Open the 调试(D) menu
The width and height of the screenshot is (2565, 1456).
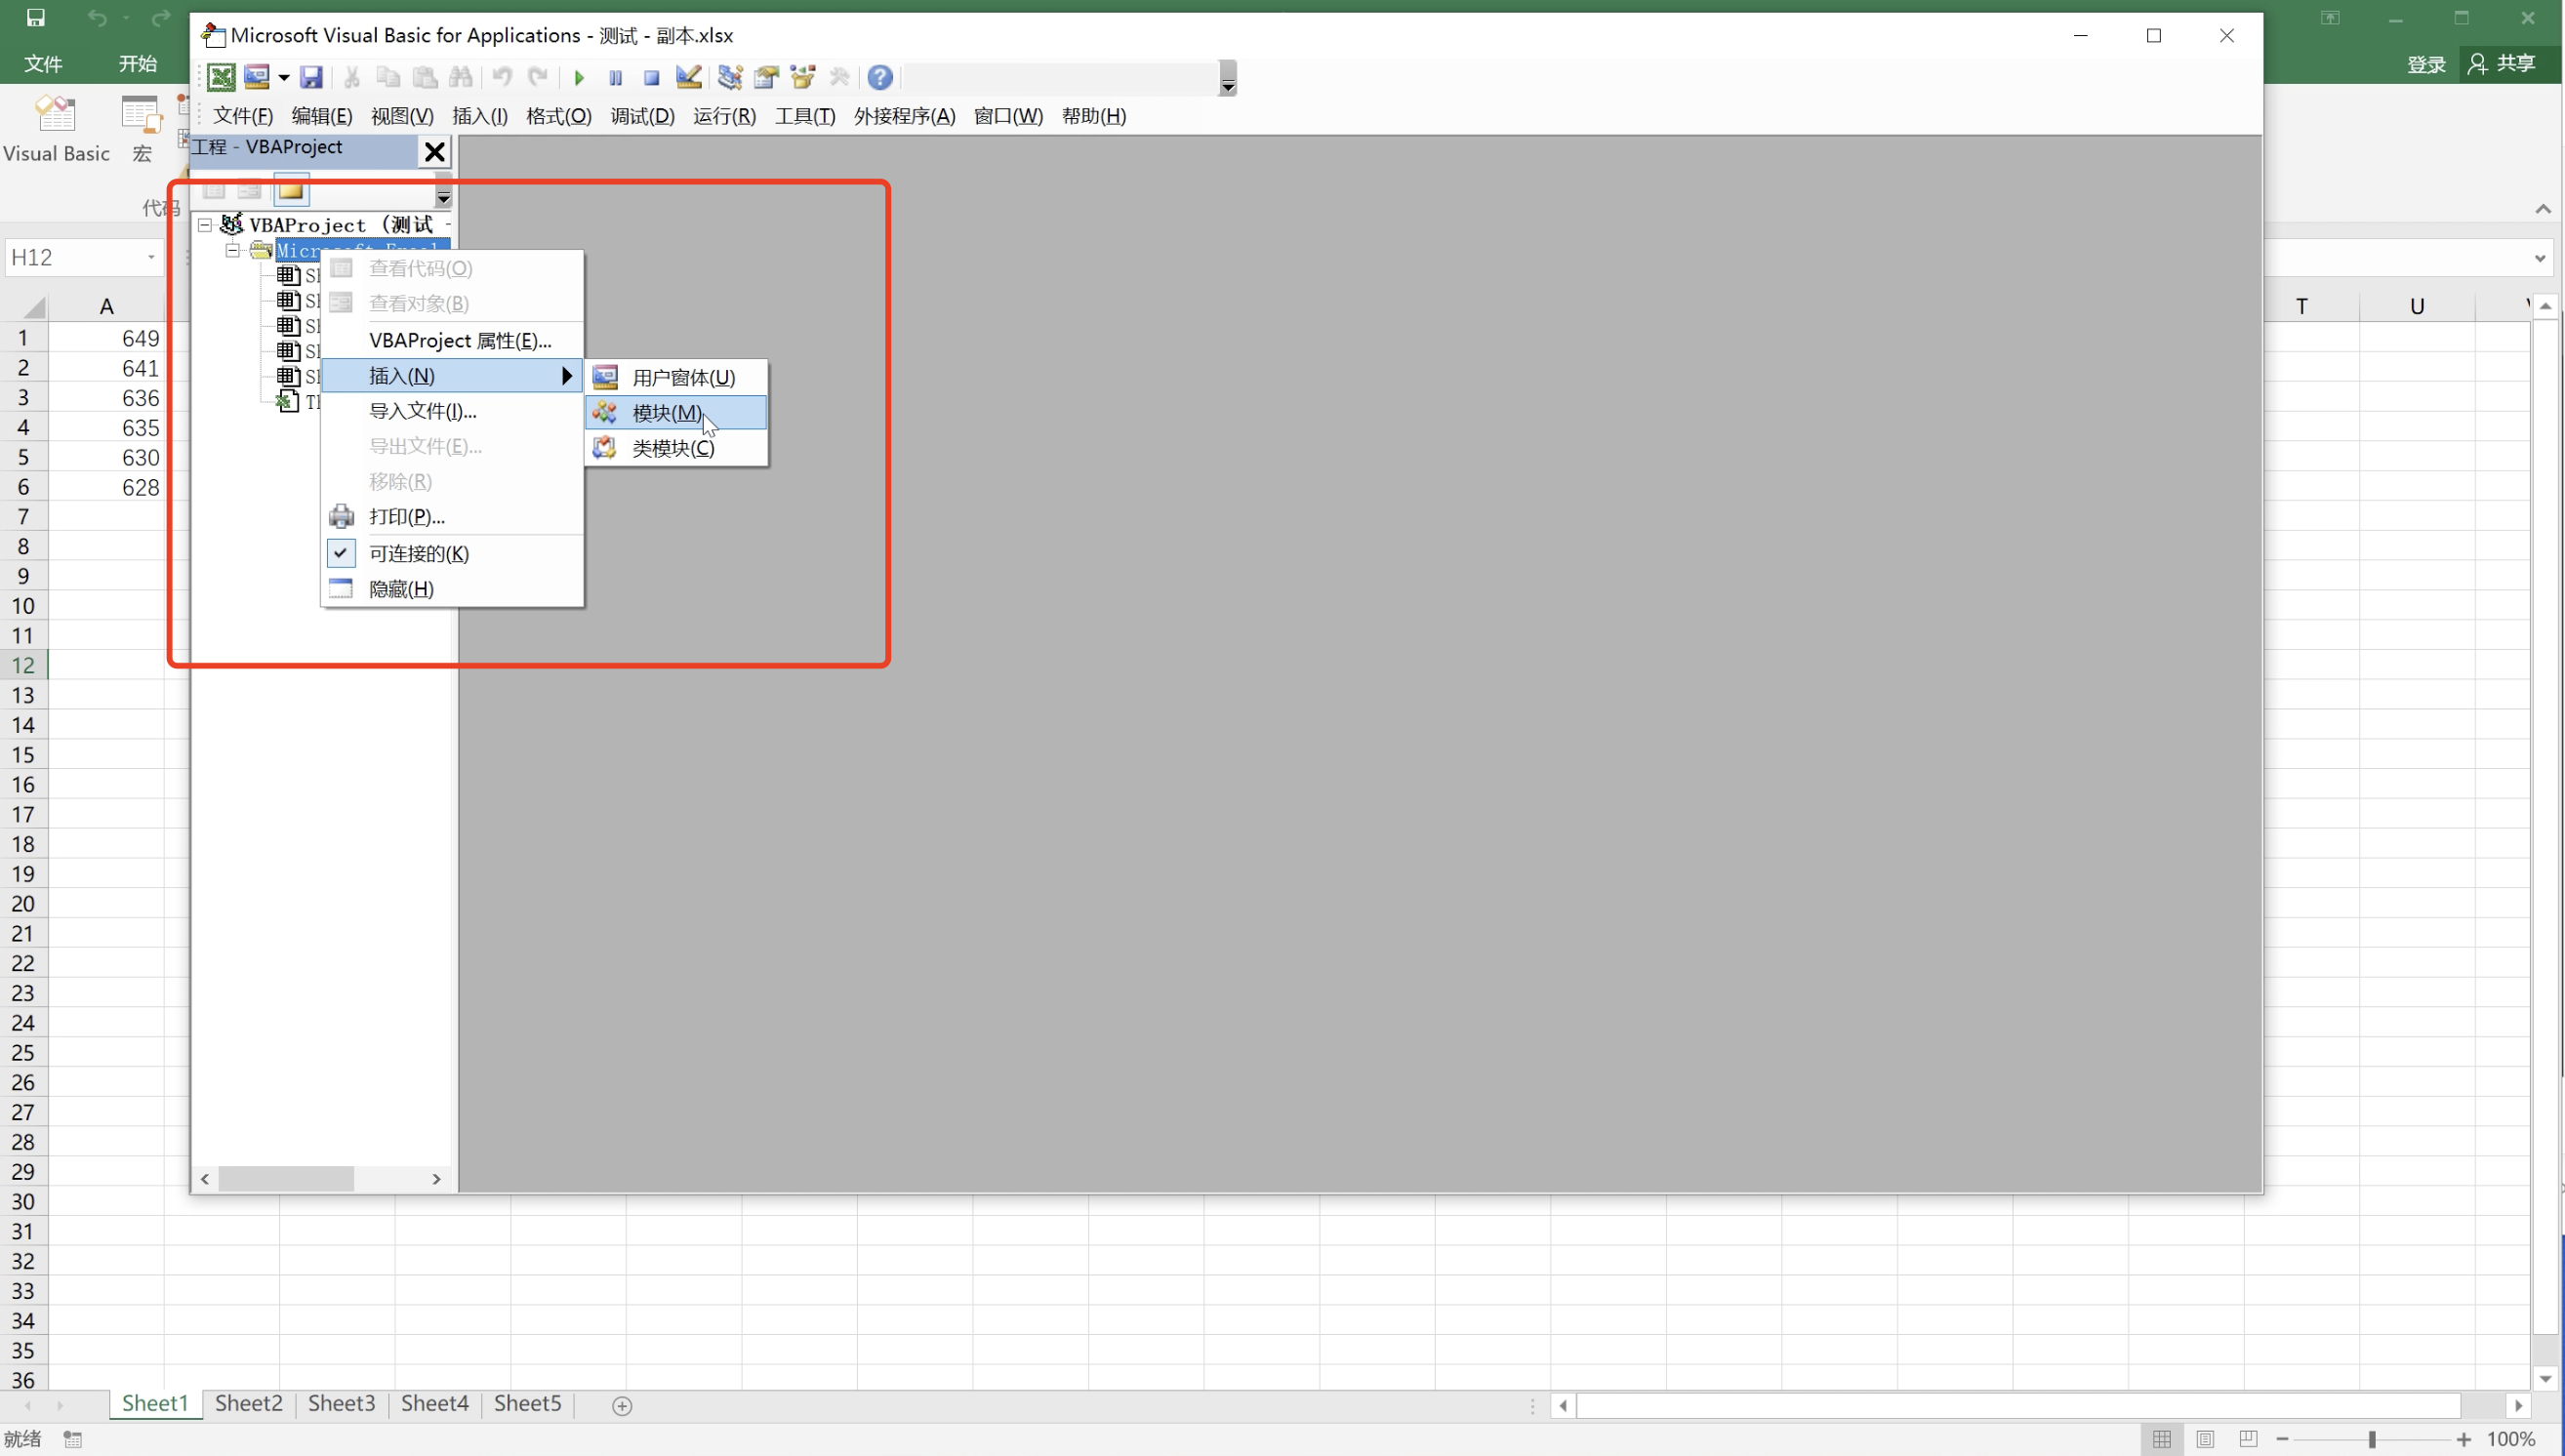point(642,116)
